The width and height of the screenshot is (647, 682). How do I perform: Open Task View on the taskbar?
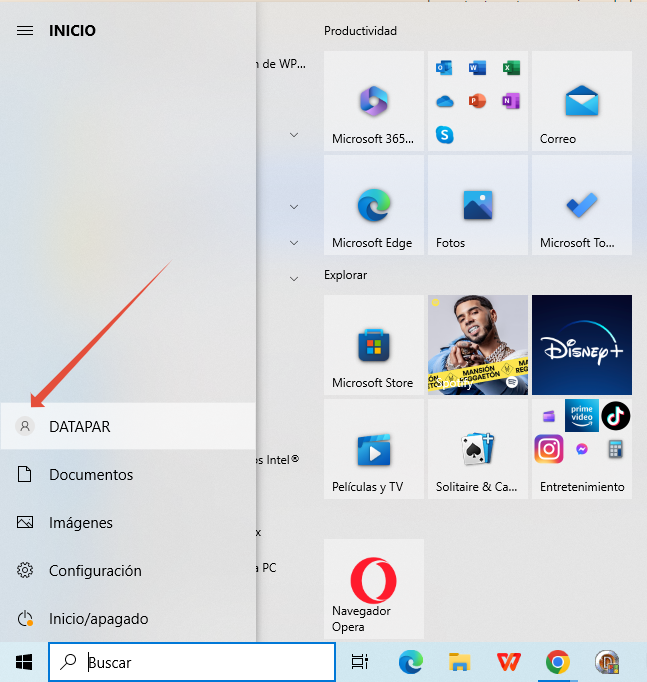(360, 662)
